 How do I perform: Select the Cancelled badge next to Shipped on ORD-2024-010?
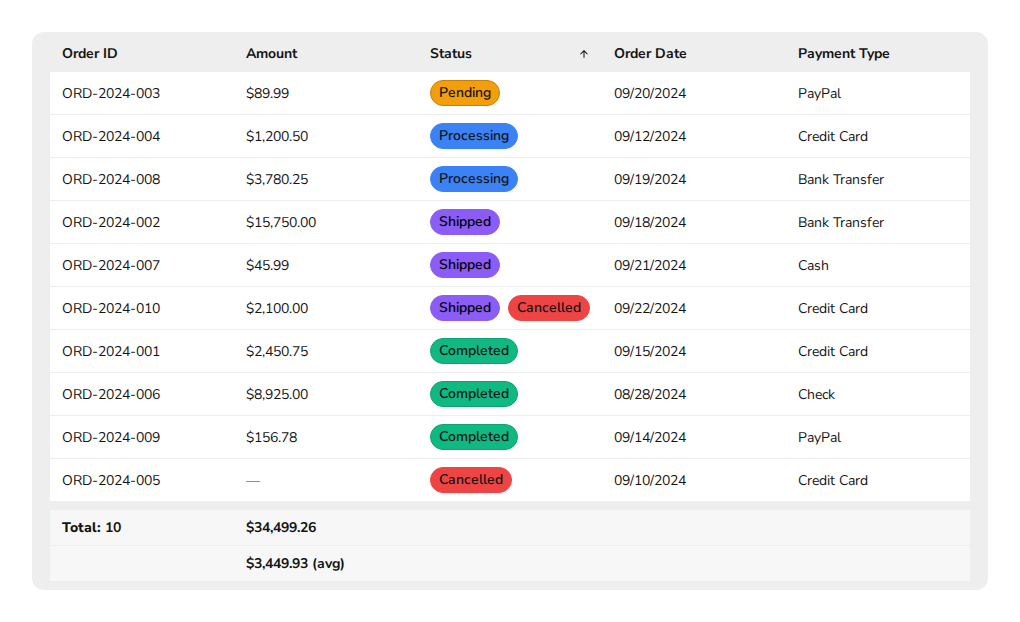[x=548, y=308]
